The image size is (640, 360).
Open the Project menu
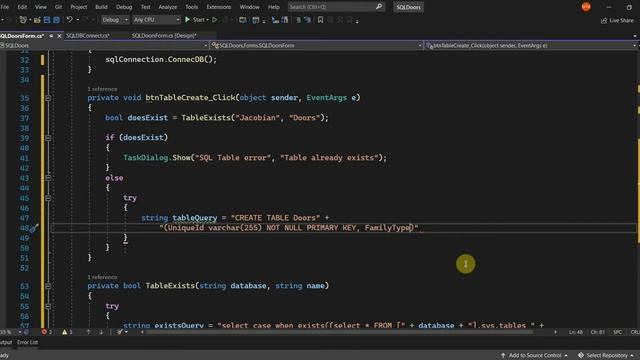click(78, 7)
